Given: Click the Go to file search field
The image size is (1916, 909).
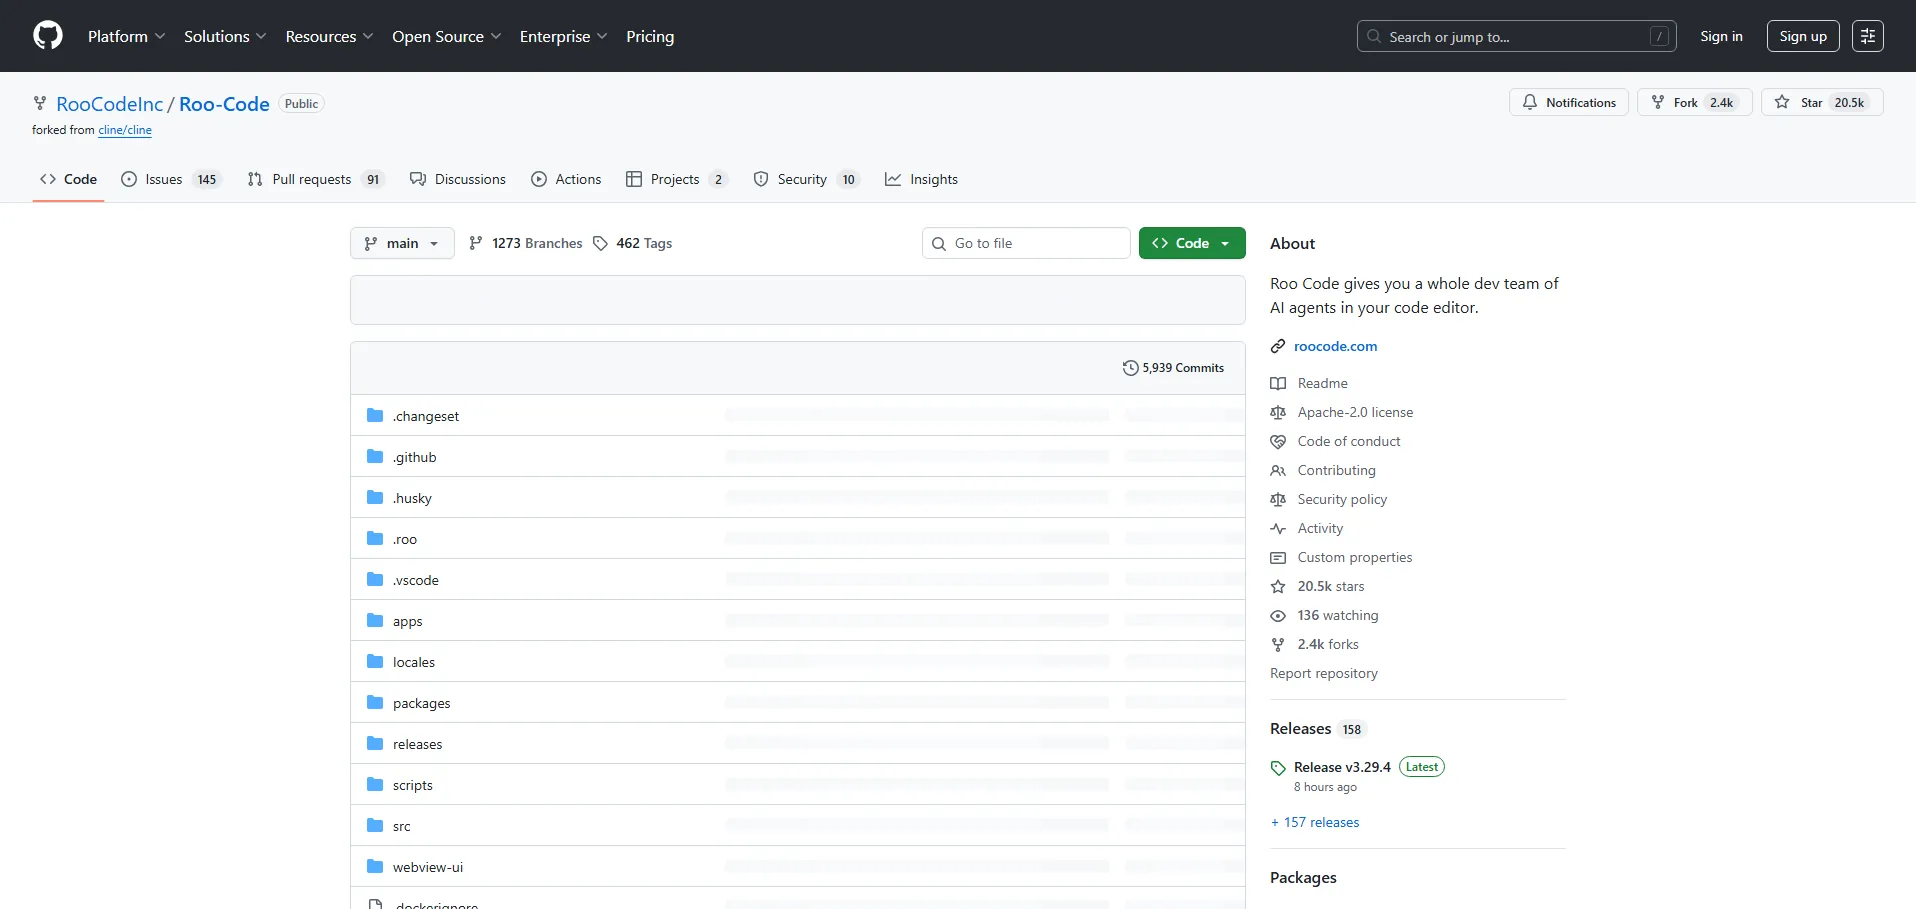Looking at the screenshot, I should pos(1026,243).
